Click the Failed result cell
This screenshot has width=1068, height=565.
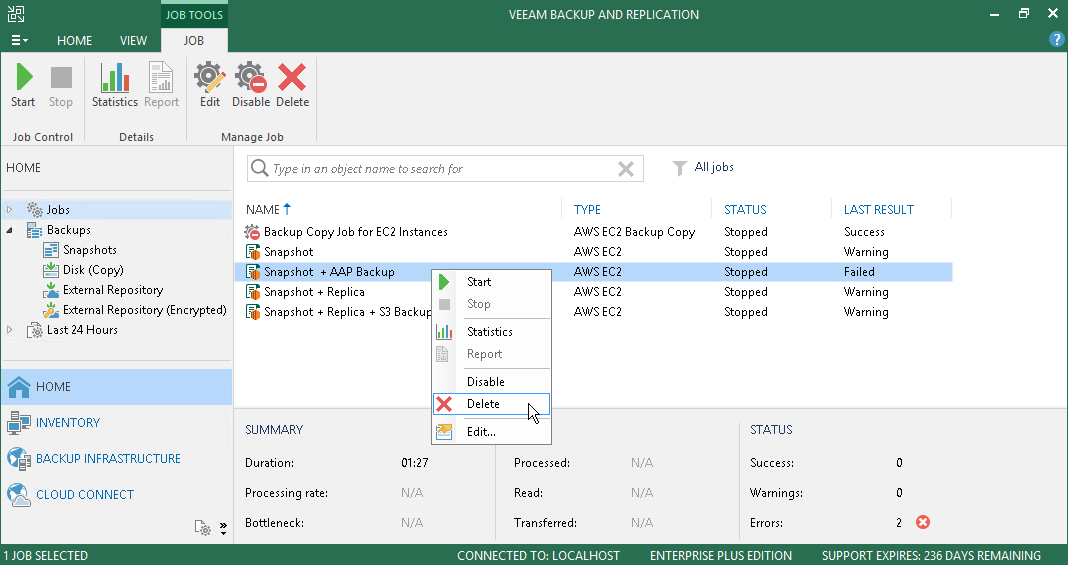pos(859,272)
